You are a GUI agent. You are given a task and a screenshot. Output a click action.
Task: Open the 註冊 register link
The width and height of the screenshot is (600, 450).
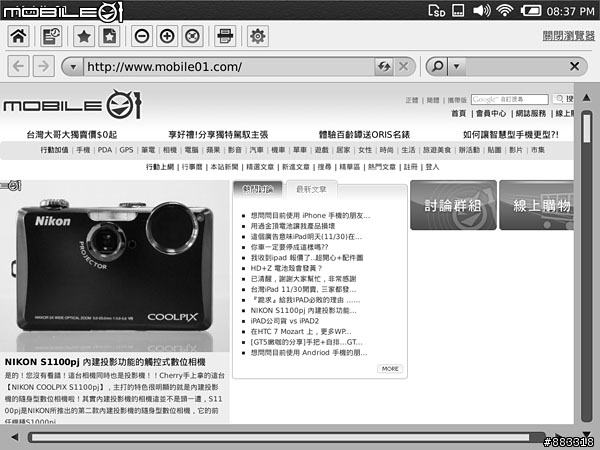tap(411, 167)
